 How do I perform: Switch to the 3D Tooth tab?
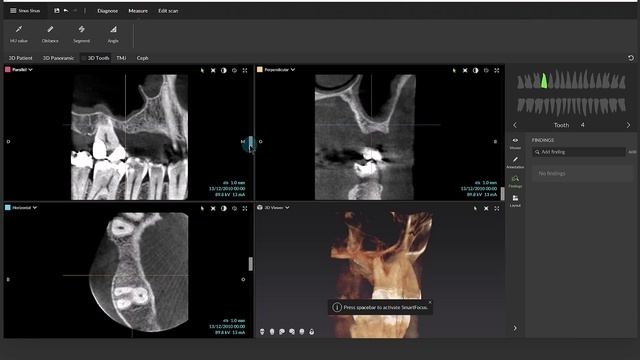click(x=96, y=58)
